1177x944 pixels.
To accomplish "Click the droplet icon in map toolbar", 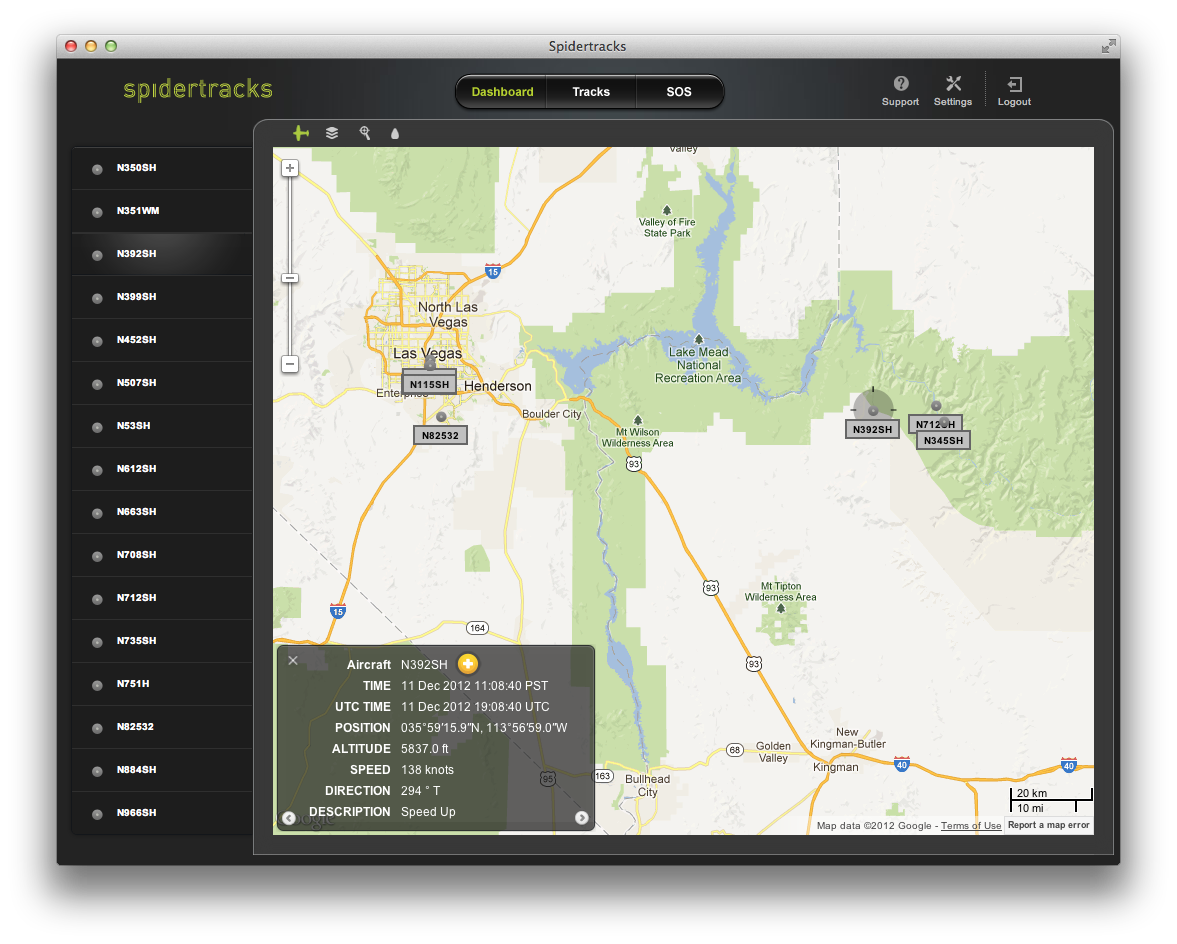I will (395, 134).
